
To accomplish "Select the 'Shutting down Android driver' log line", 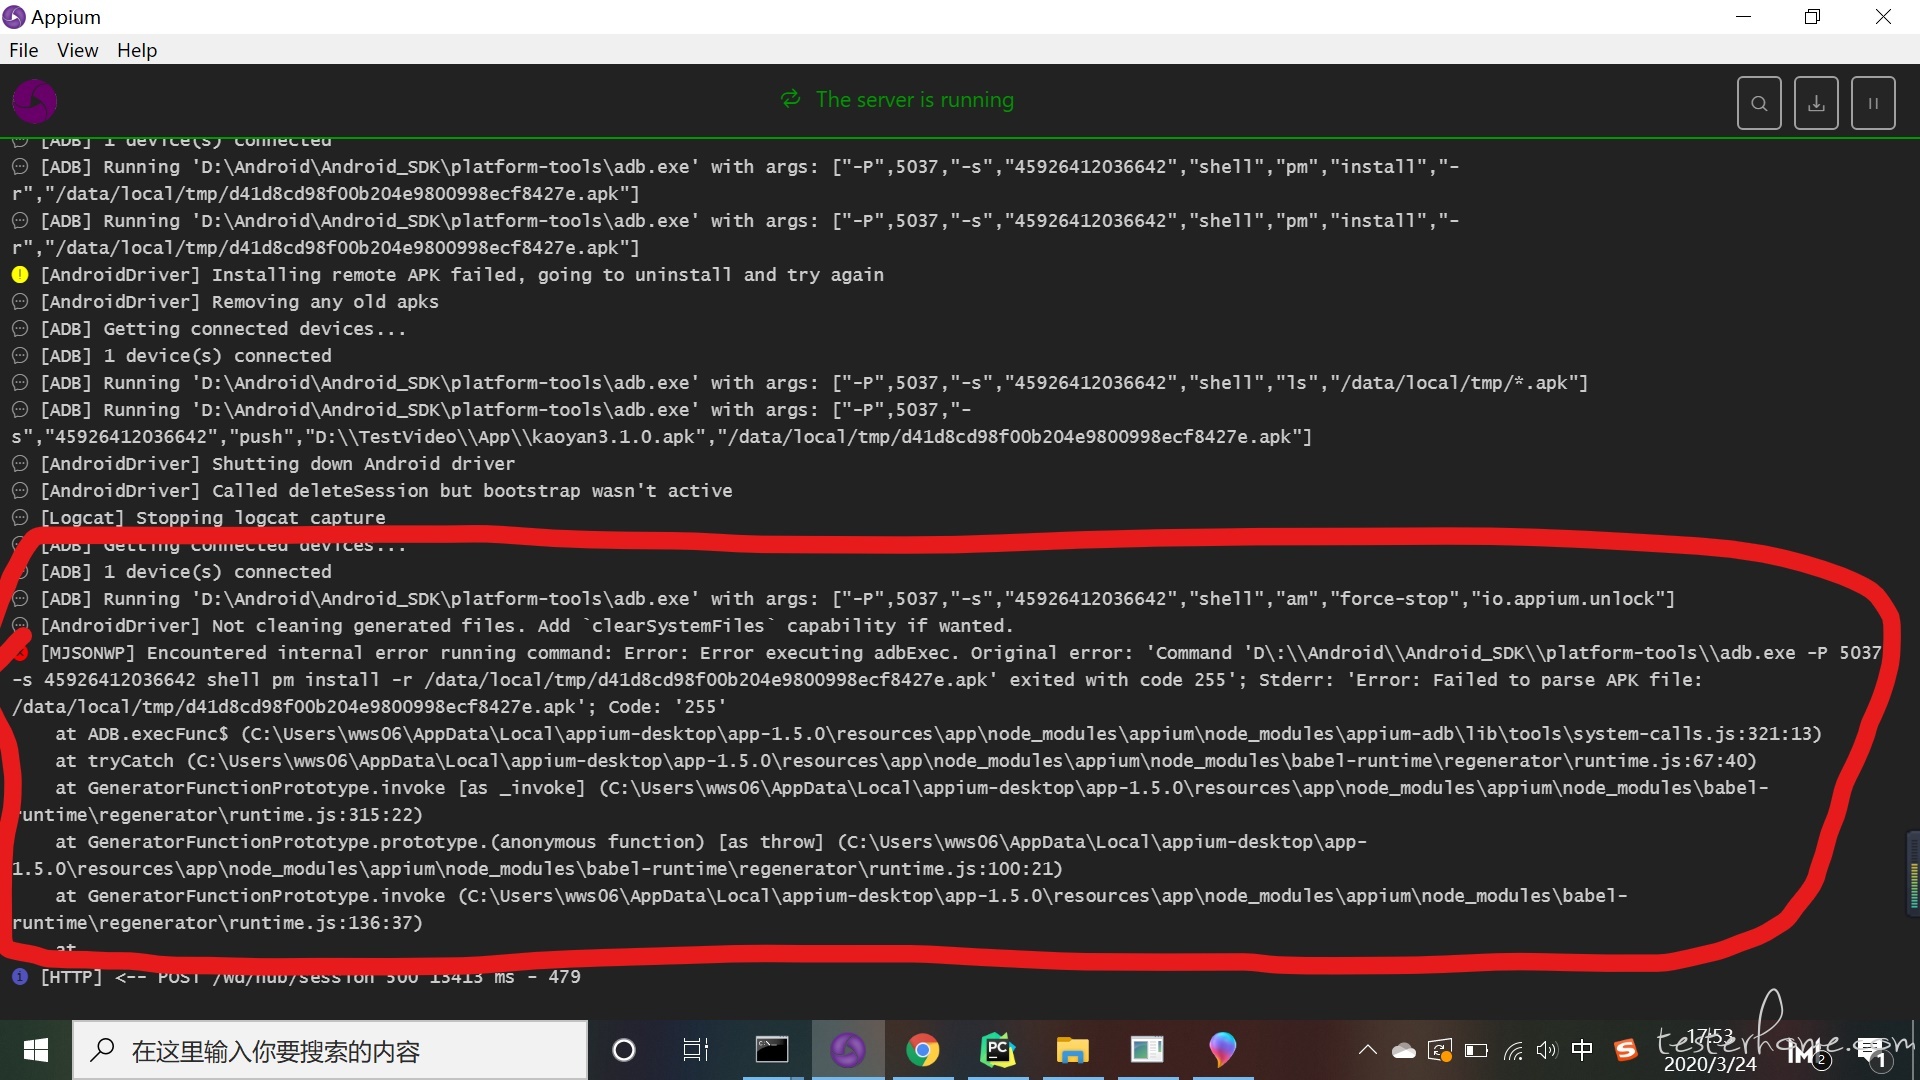I will pos(277,463).
